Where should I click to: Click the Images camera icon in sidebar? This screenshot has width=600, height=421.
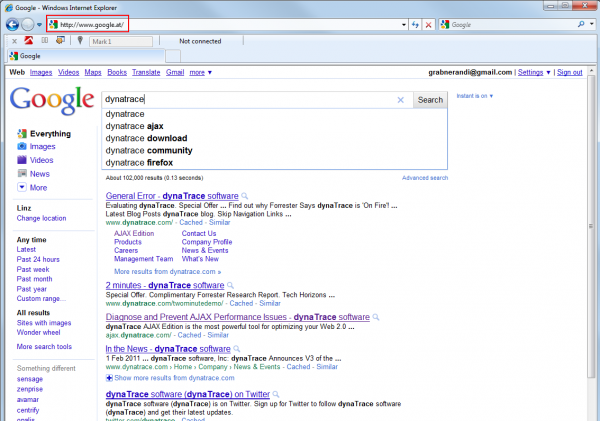[22, 146]
